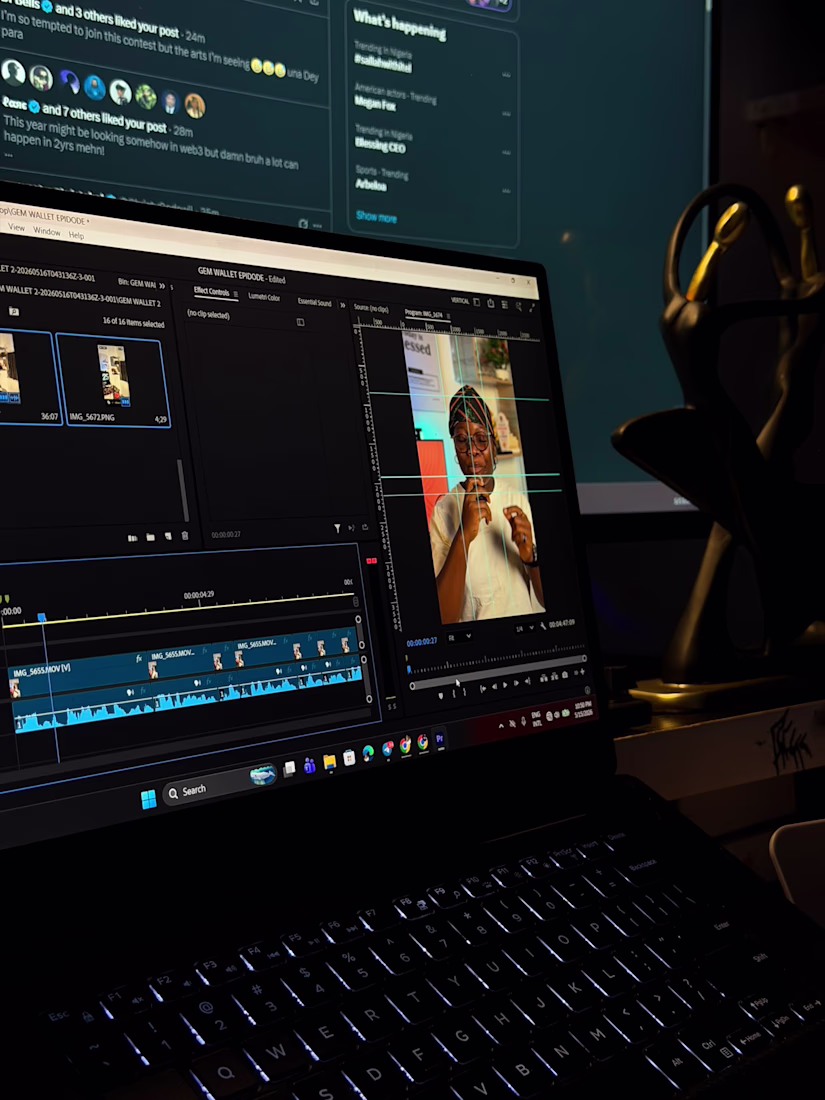
Task: Click the Program monitor playhead timecode 00:00:00:27
Action: [x=422, y=642]
